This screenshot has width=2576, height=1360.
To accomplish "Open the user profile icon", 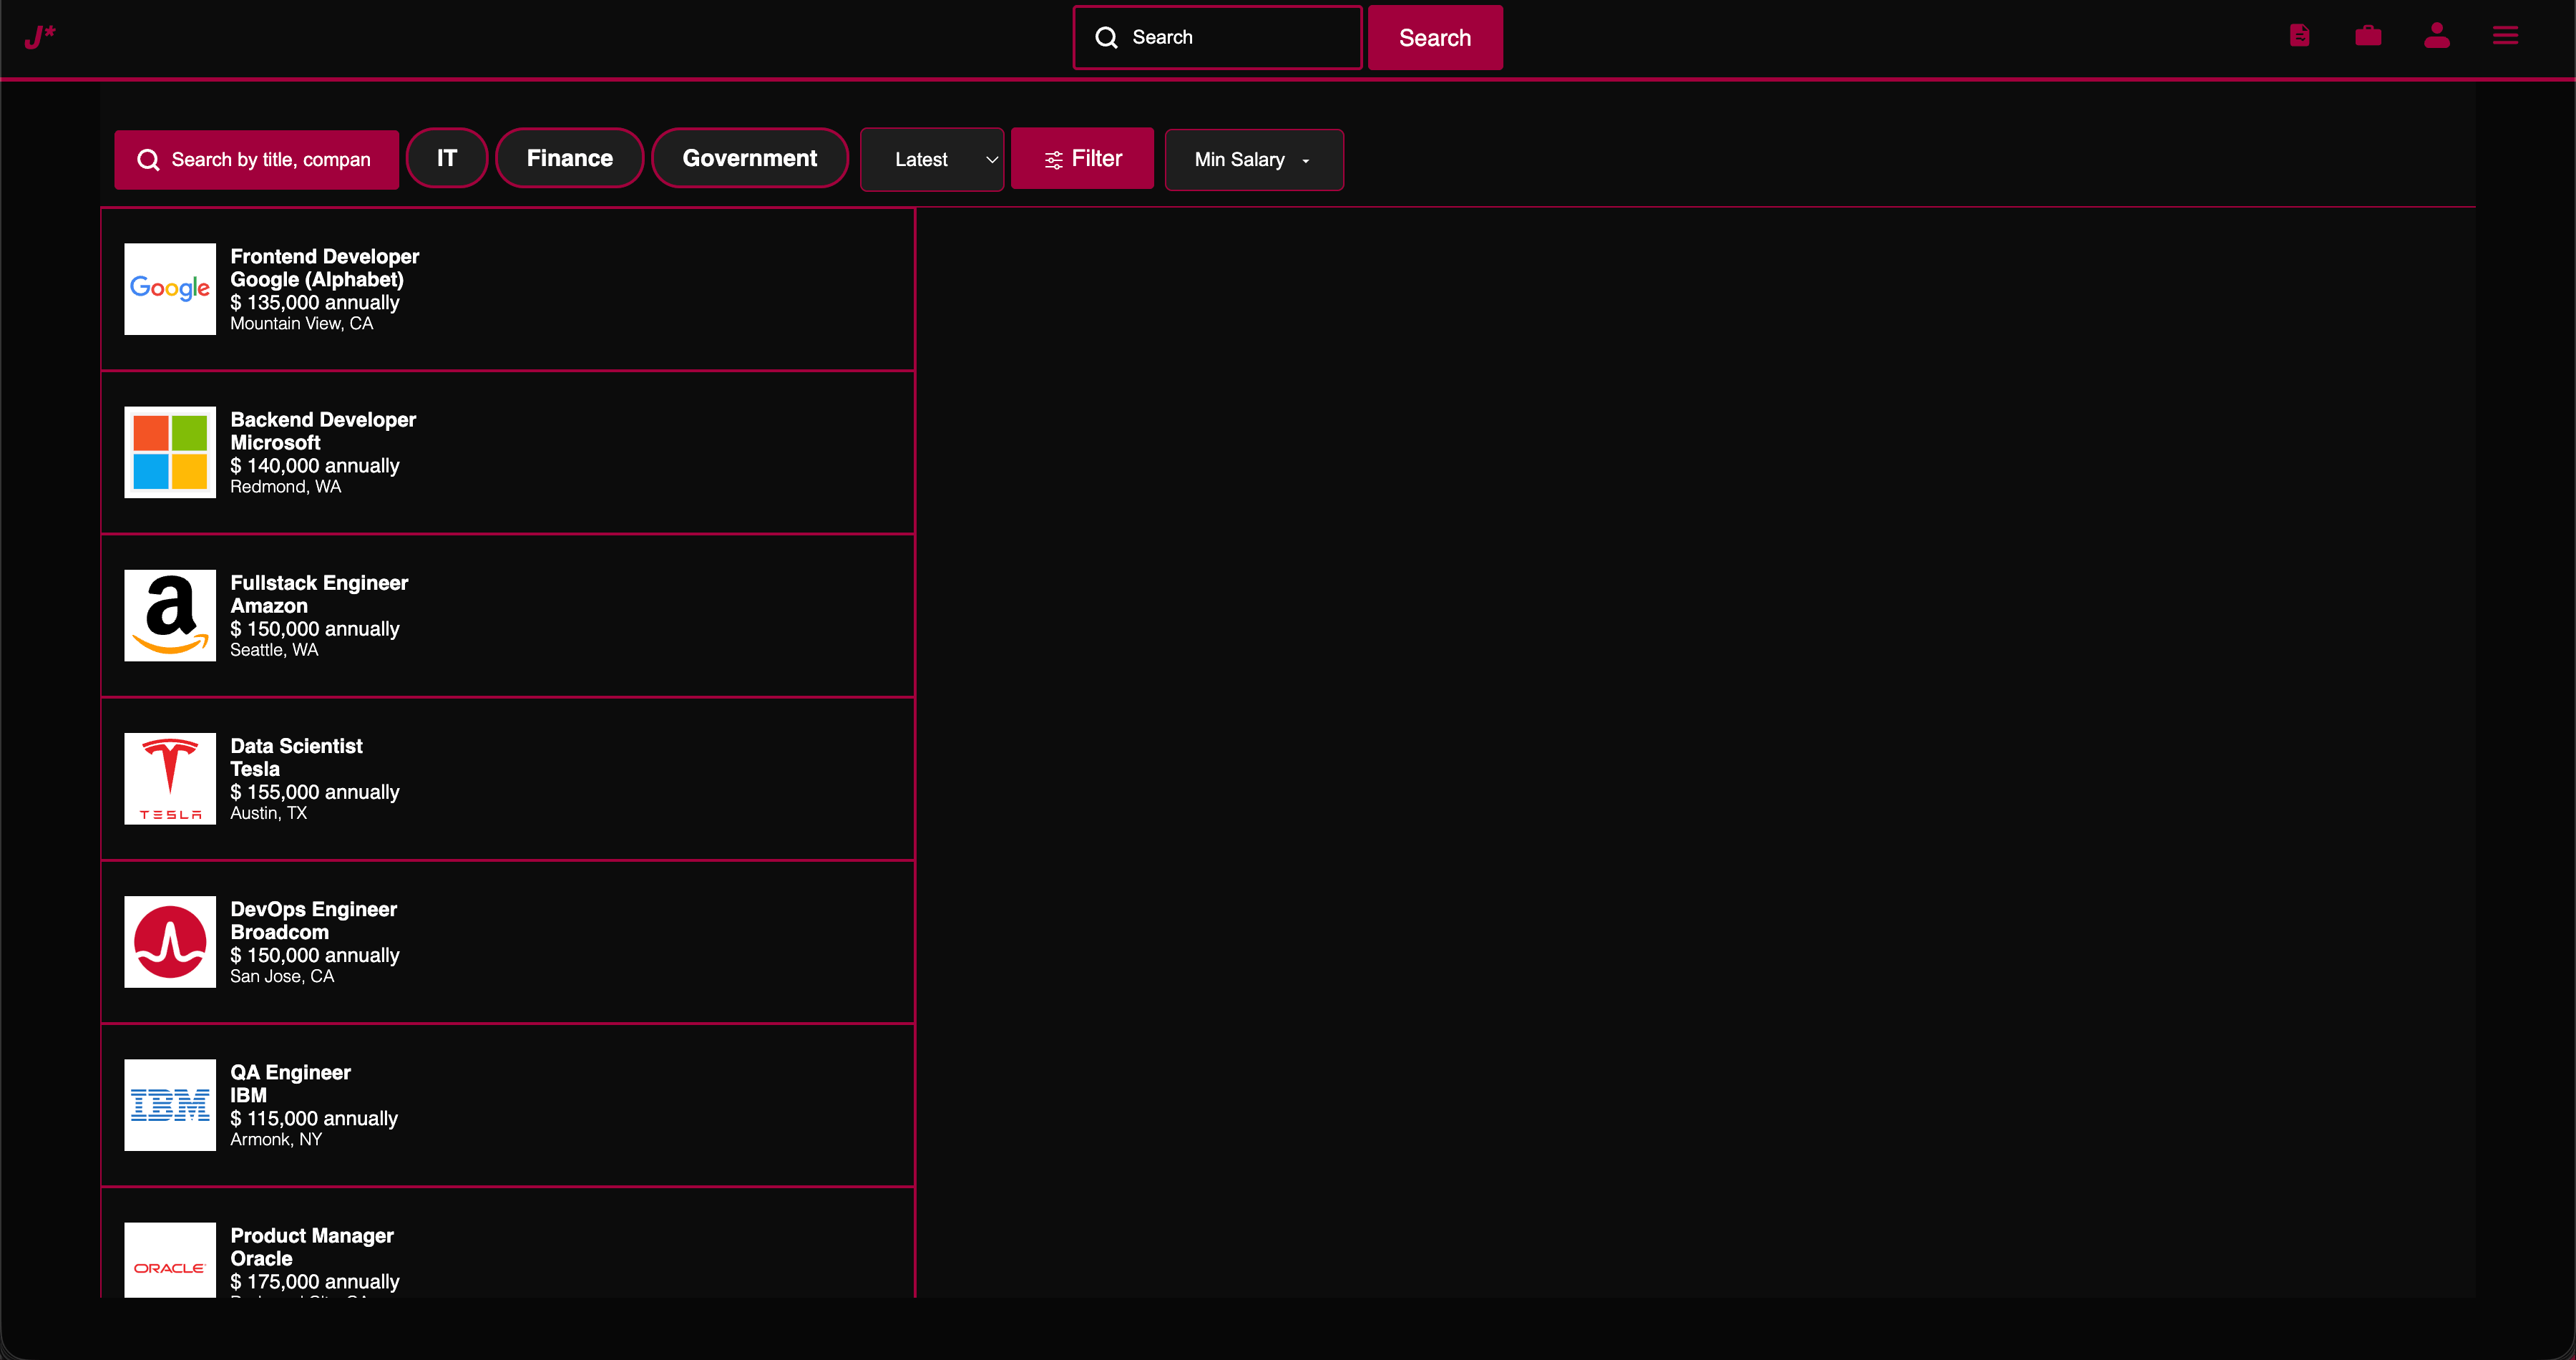I will [x=2436, y=36].
